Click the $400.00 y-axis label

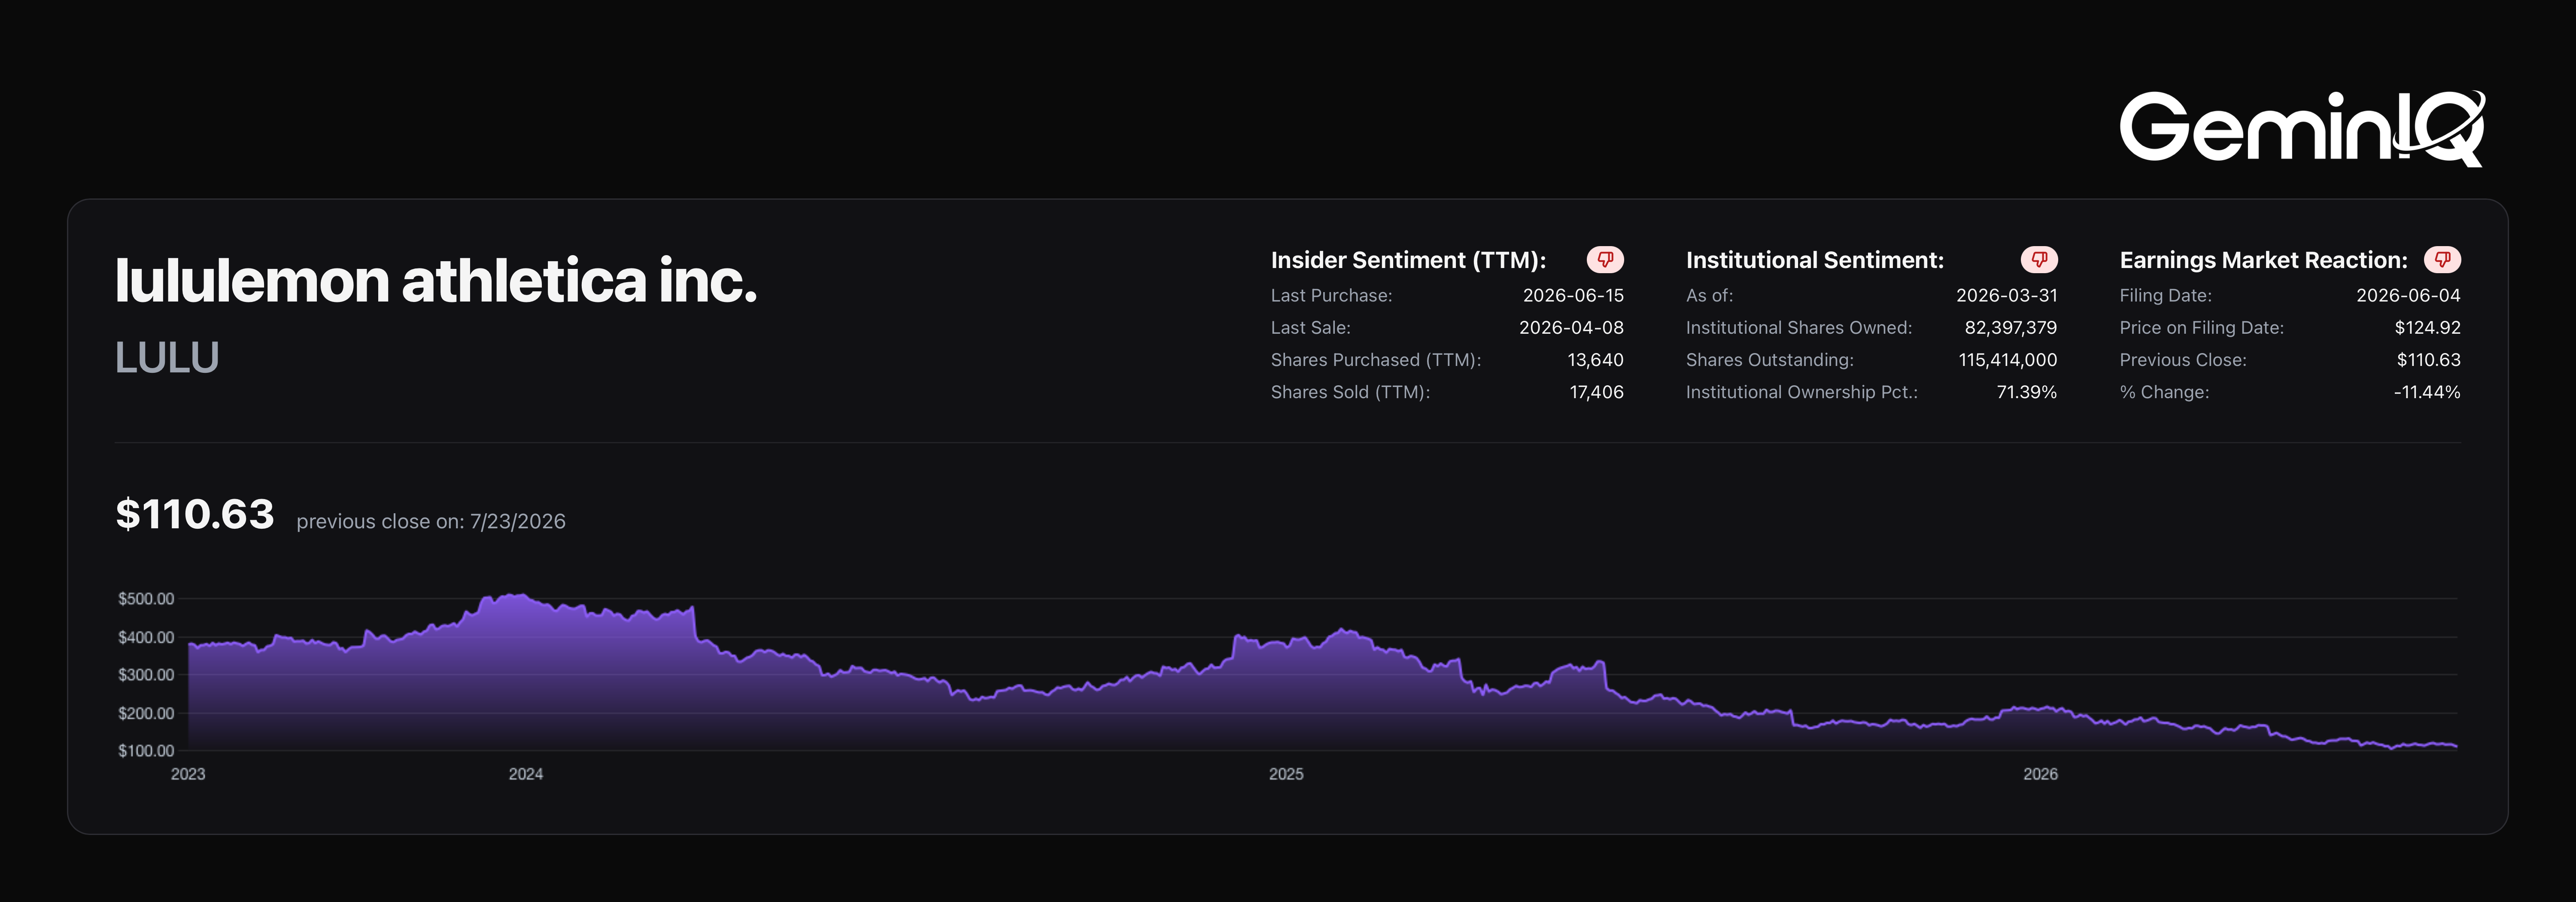click(x=146, y=637)
